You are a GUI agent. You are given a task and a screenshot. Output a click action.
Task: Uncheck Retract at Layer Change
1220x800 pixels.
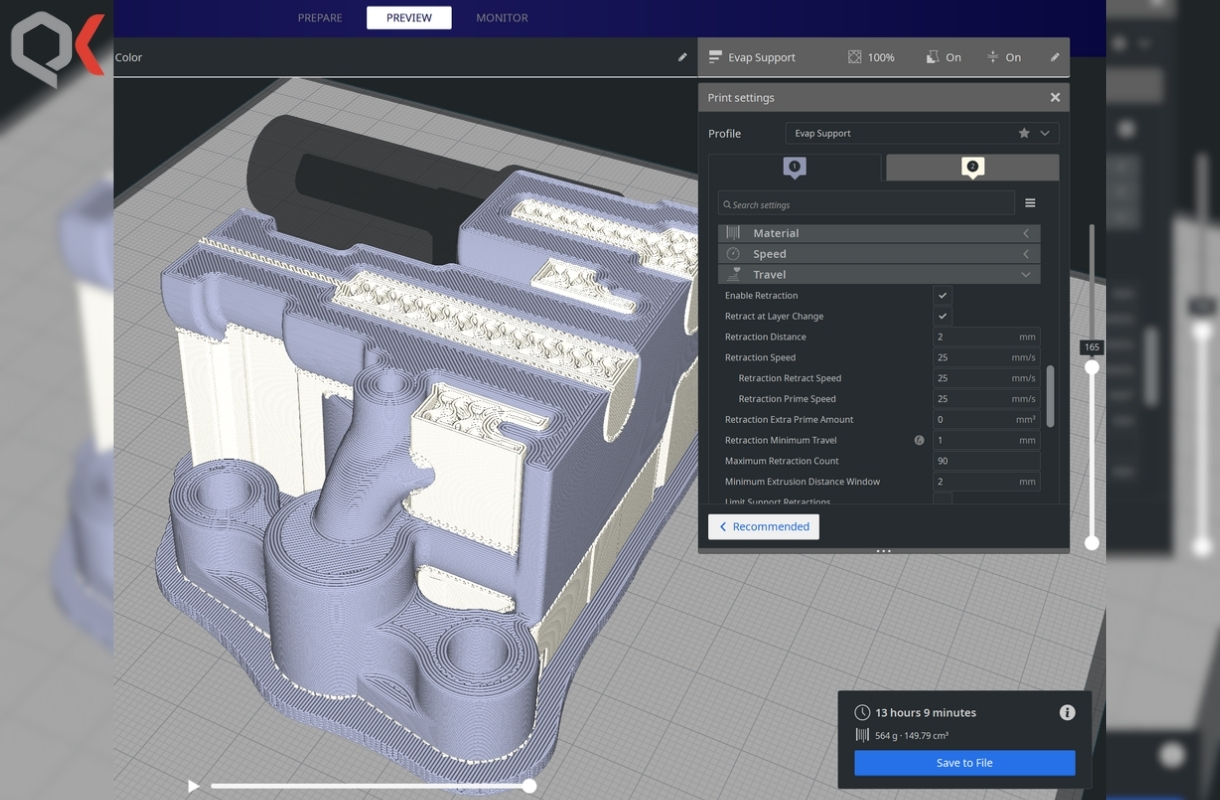[942, 316]
